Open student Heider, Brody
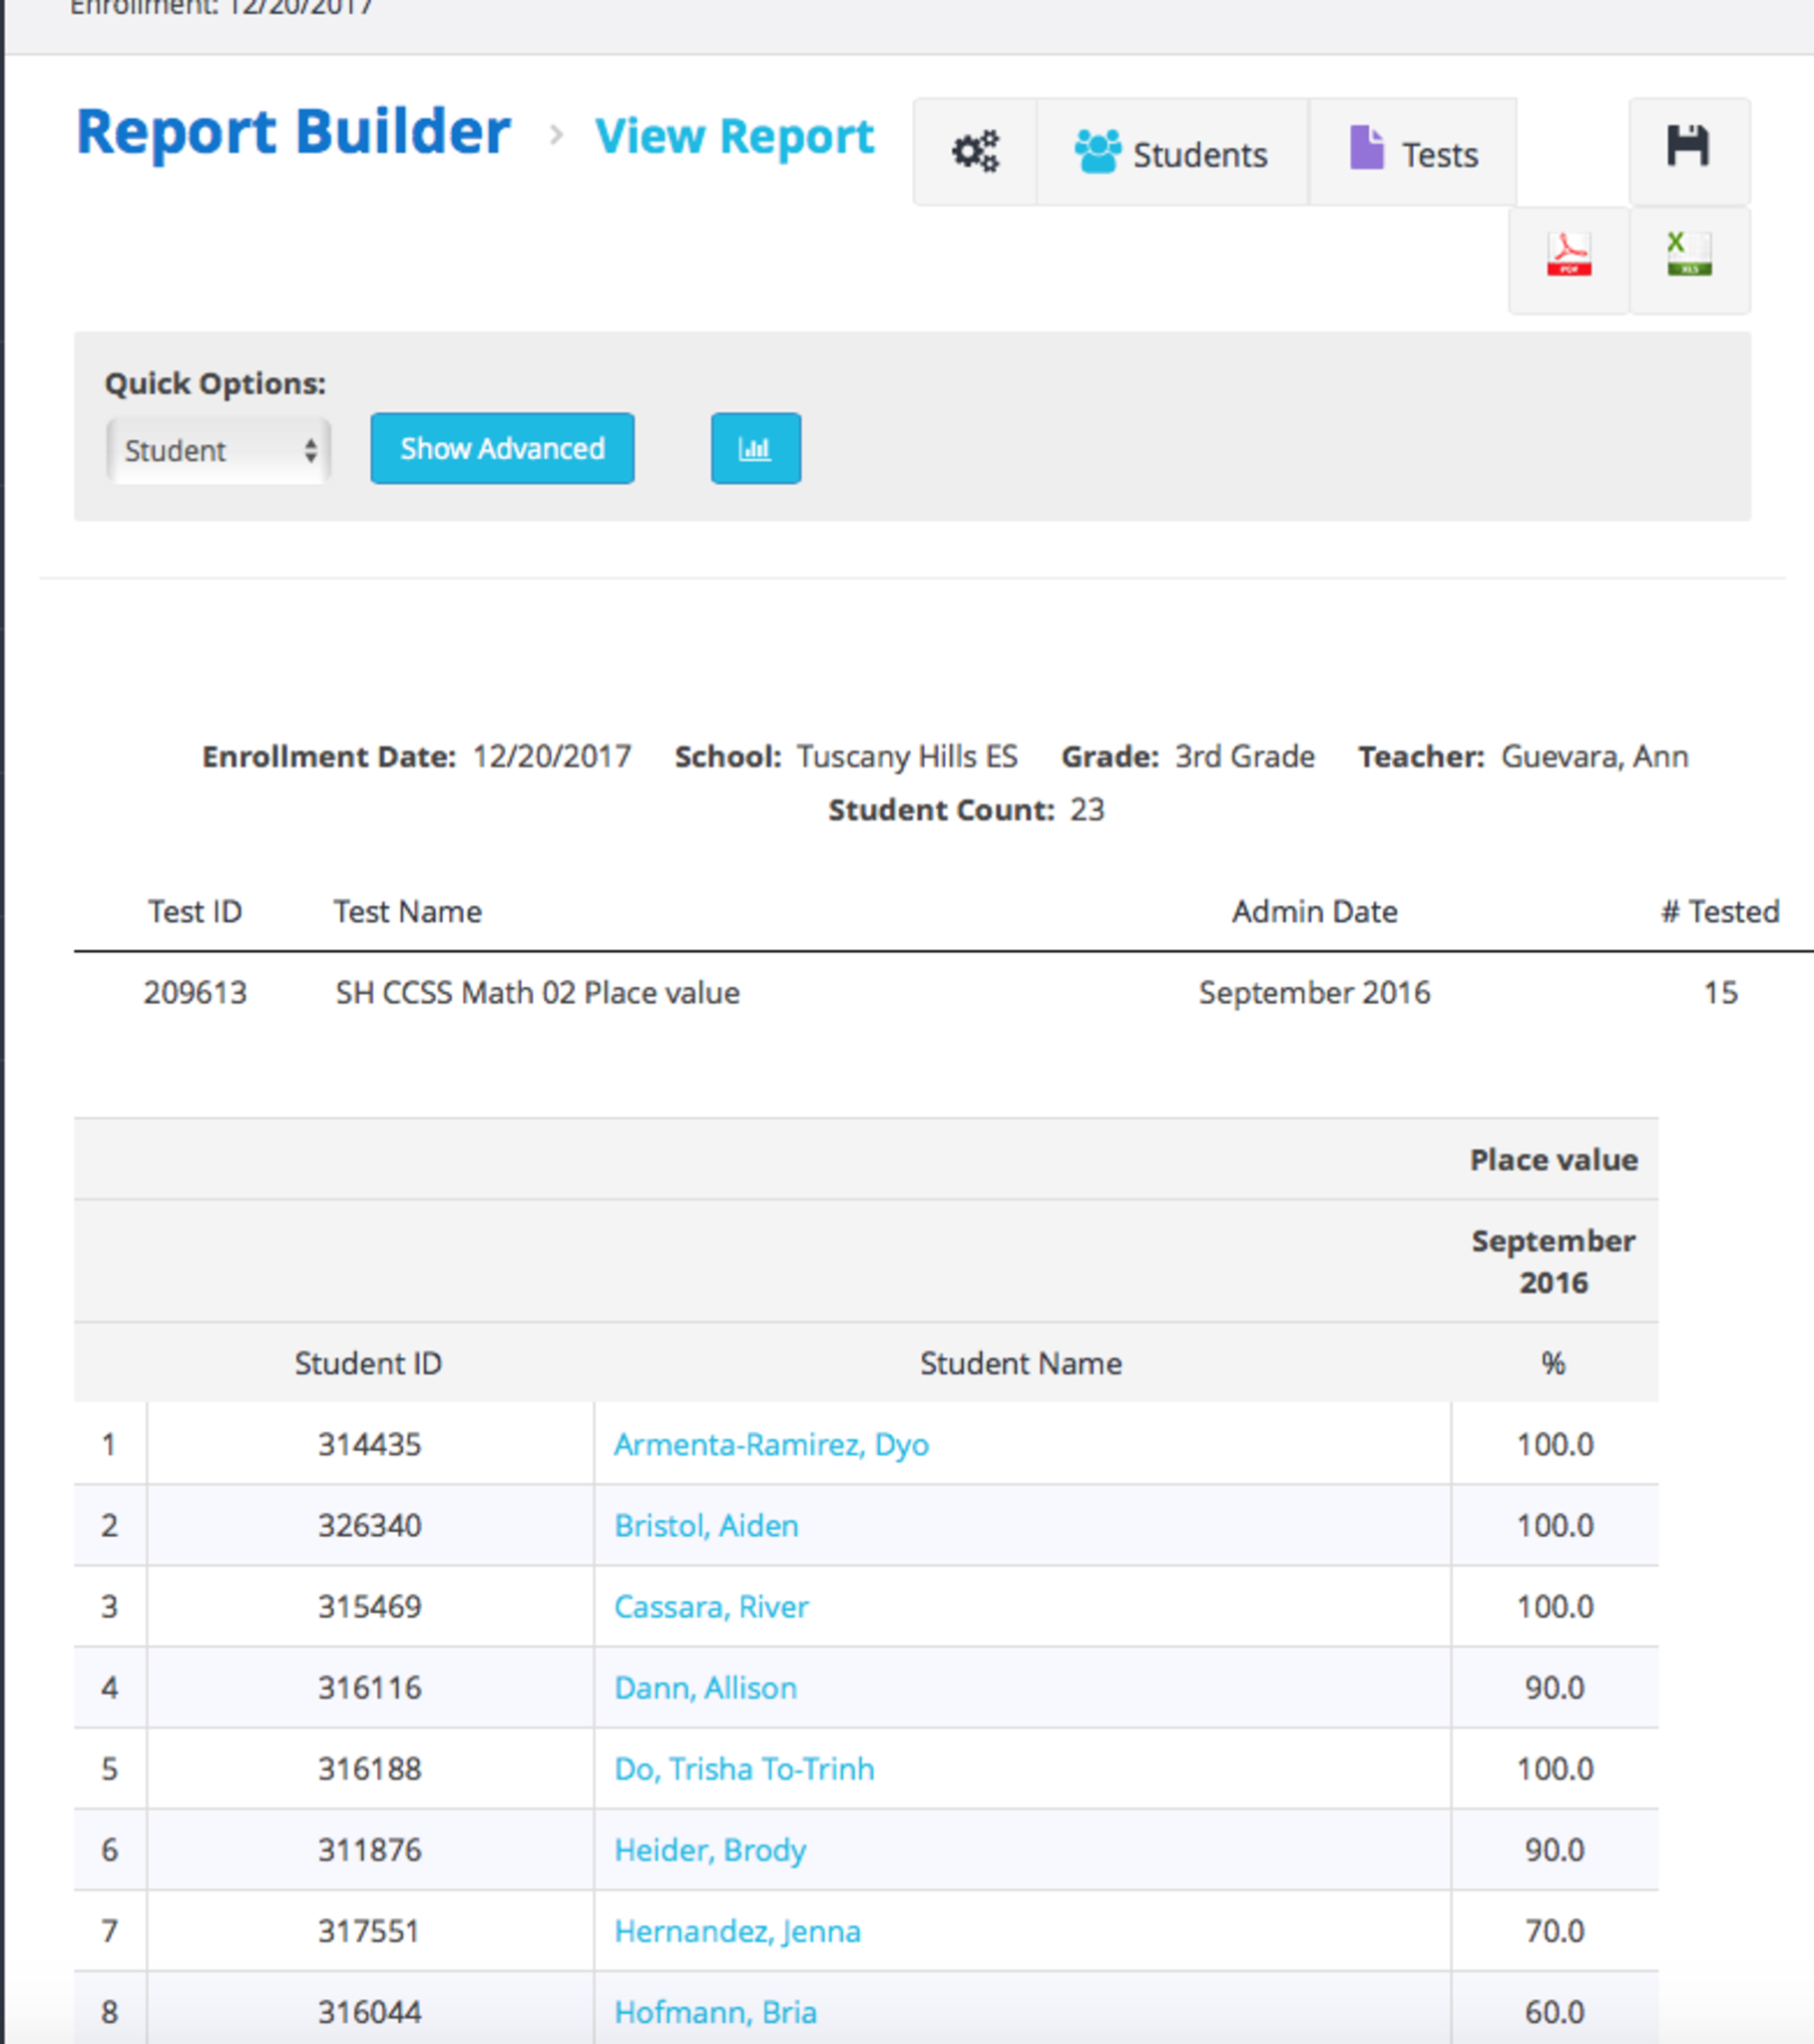1814x2044 pixels. pos(710,1849)
